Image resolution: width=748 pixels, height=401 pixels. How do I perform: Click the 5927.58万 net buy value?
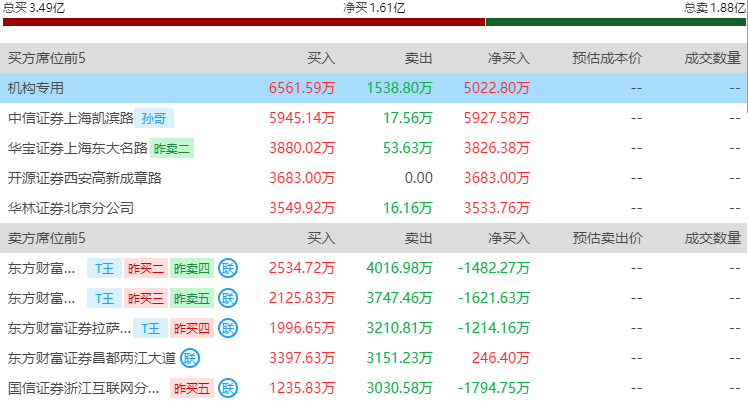click(x=497, y=118)
